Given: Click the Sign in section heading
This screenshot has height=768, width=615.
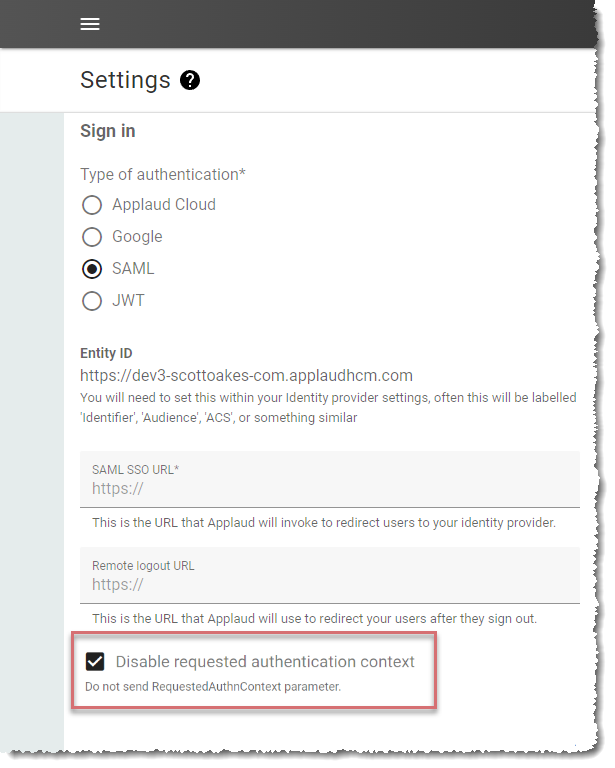Looking at the screenshot, I should coord(108,131).
